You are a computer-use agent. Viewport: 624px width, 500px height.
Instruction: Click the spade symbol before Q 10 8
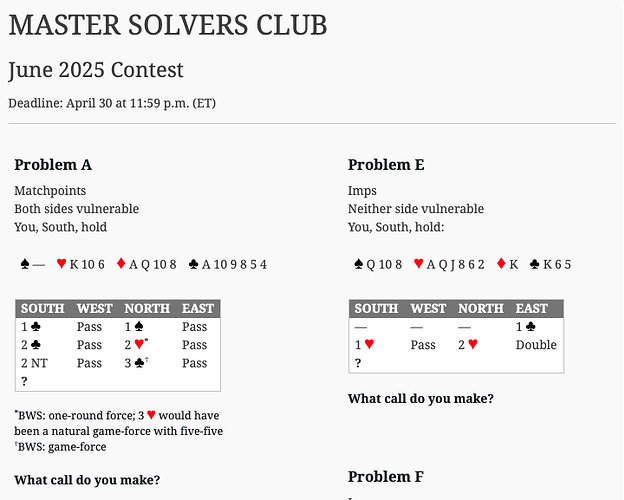[359, 265]
